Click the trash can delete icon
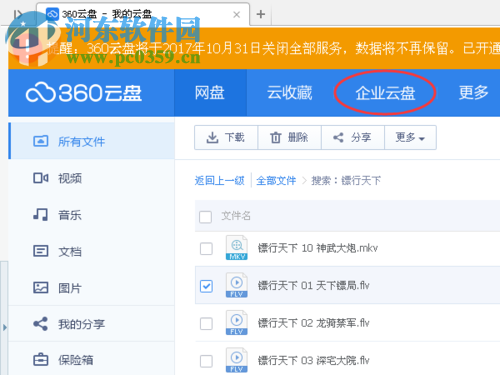This screenshot has height=375, width=500. pyautogui.click(x=276, y=137)
